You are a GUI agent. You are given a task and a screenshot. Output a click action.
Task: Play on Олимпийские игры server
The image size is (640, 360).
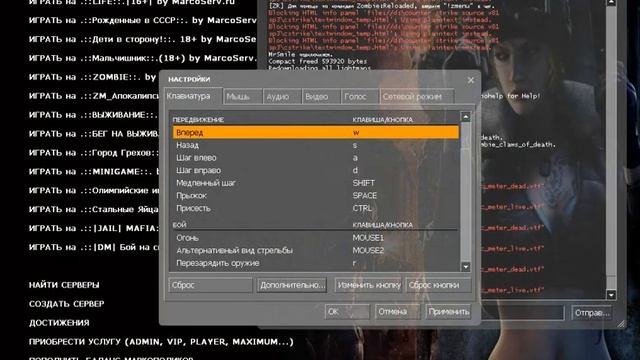click(93, 190)
